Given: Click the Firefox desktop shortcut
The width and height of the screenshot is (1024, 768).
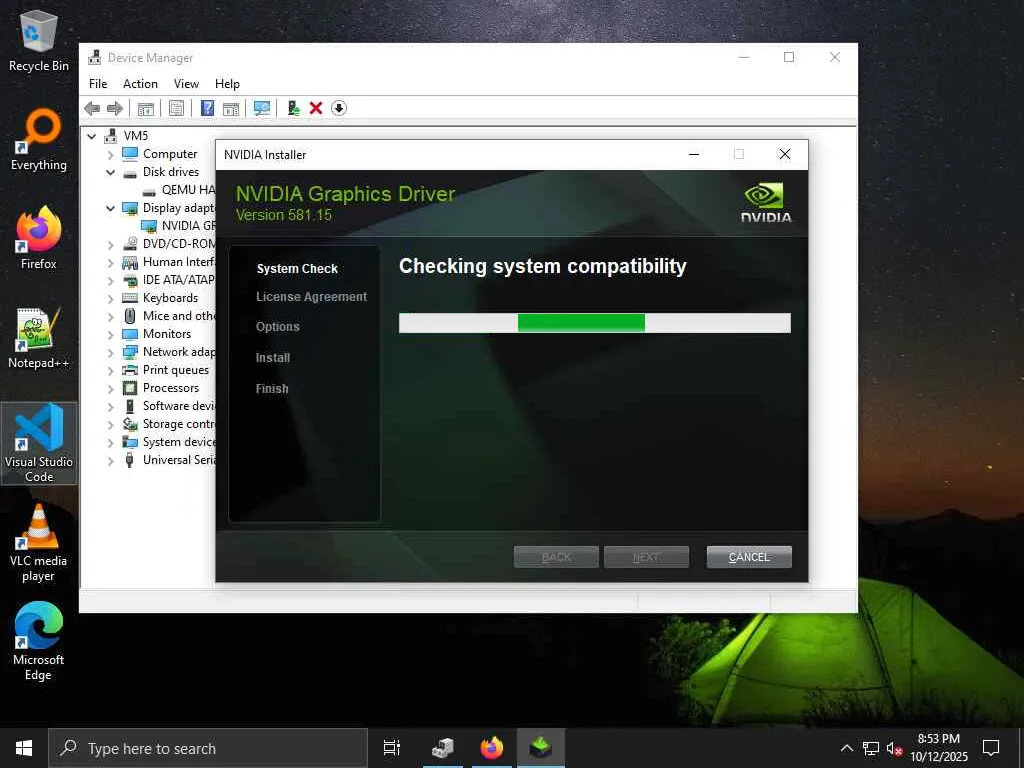Looking at the screenshot, I should coord(39,238).
